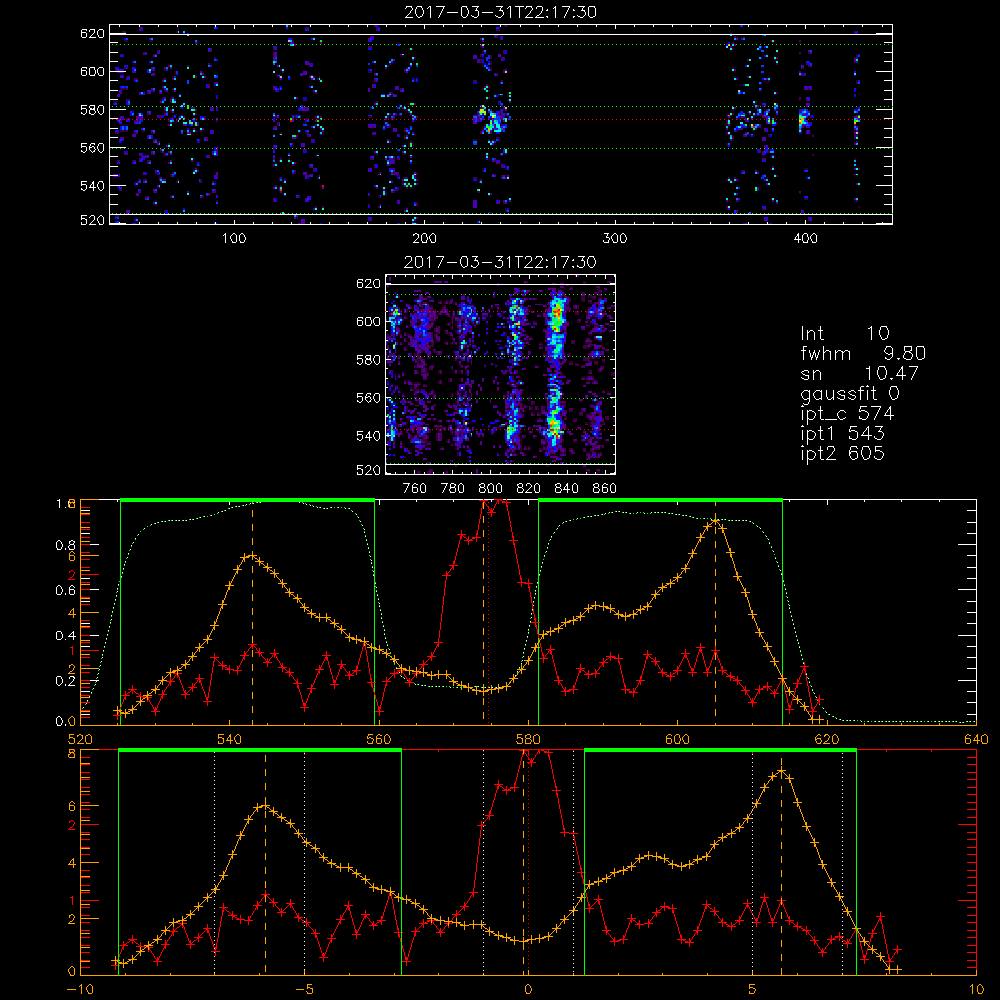Click the middle spectrogram title 2017-03-31T22:17:30
Image resolution: width=1000 pixels, height=1000 pixels.
pos(500,262)
